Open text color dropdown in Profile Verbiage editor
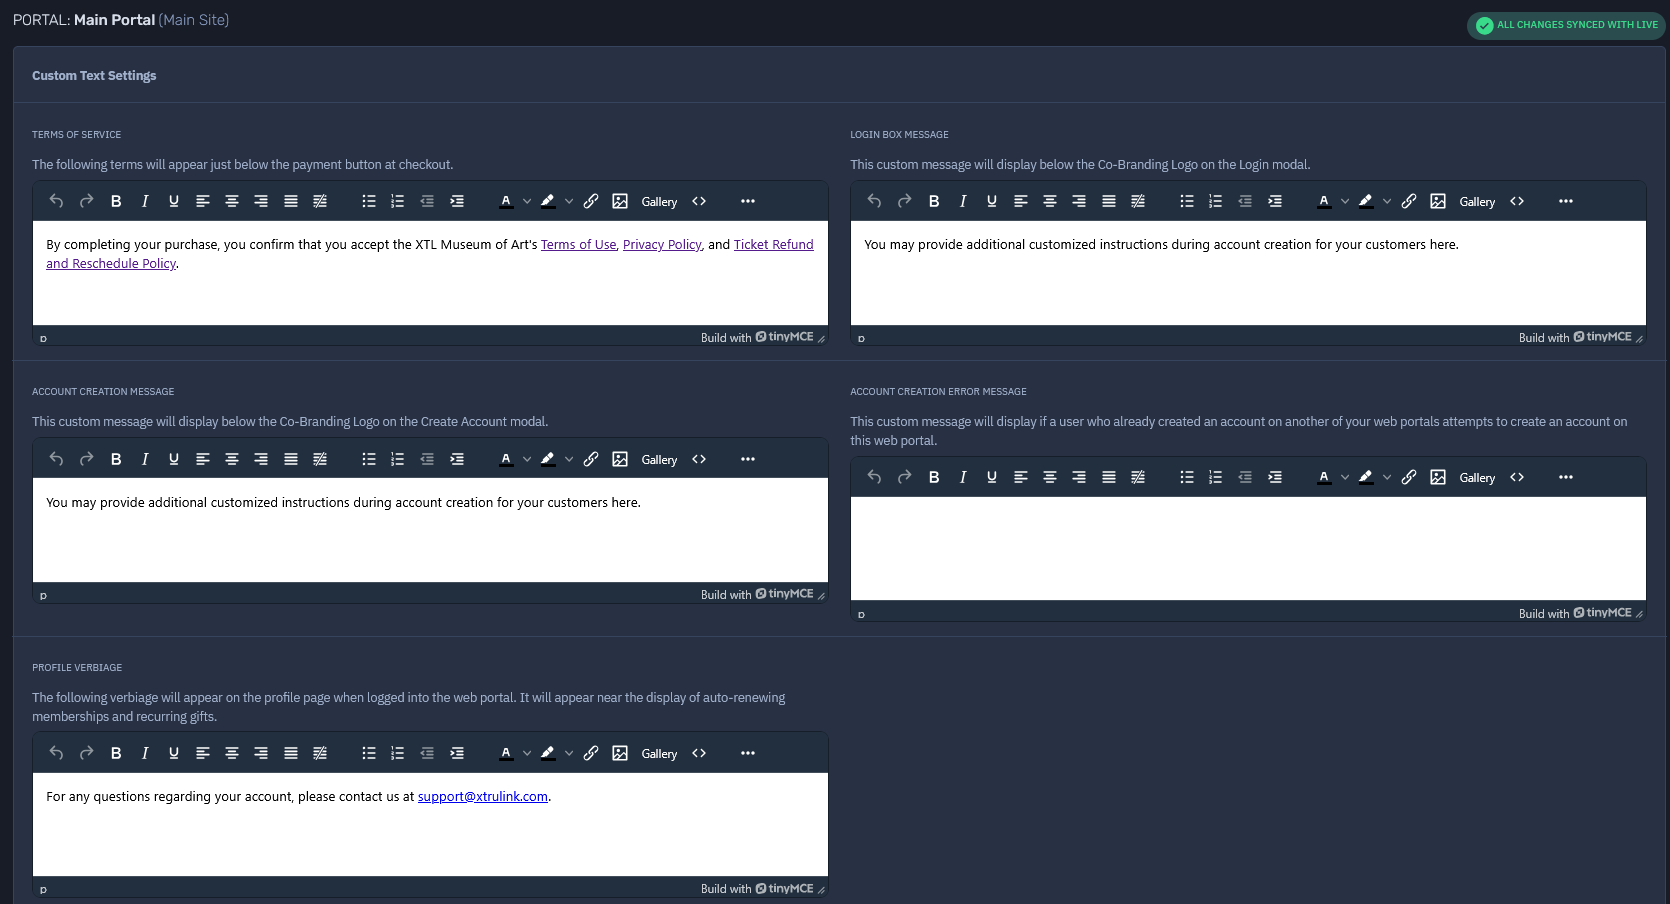The width and height of the screenshot is (1670, 904). click(527, 753)
